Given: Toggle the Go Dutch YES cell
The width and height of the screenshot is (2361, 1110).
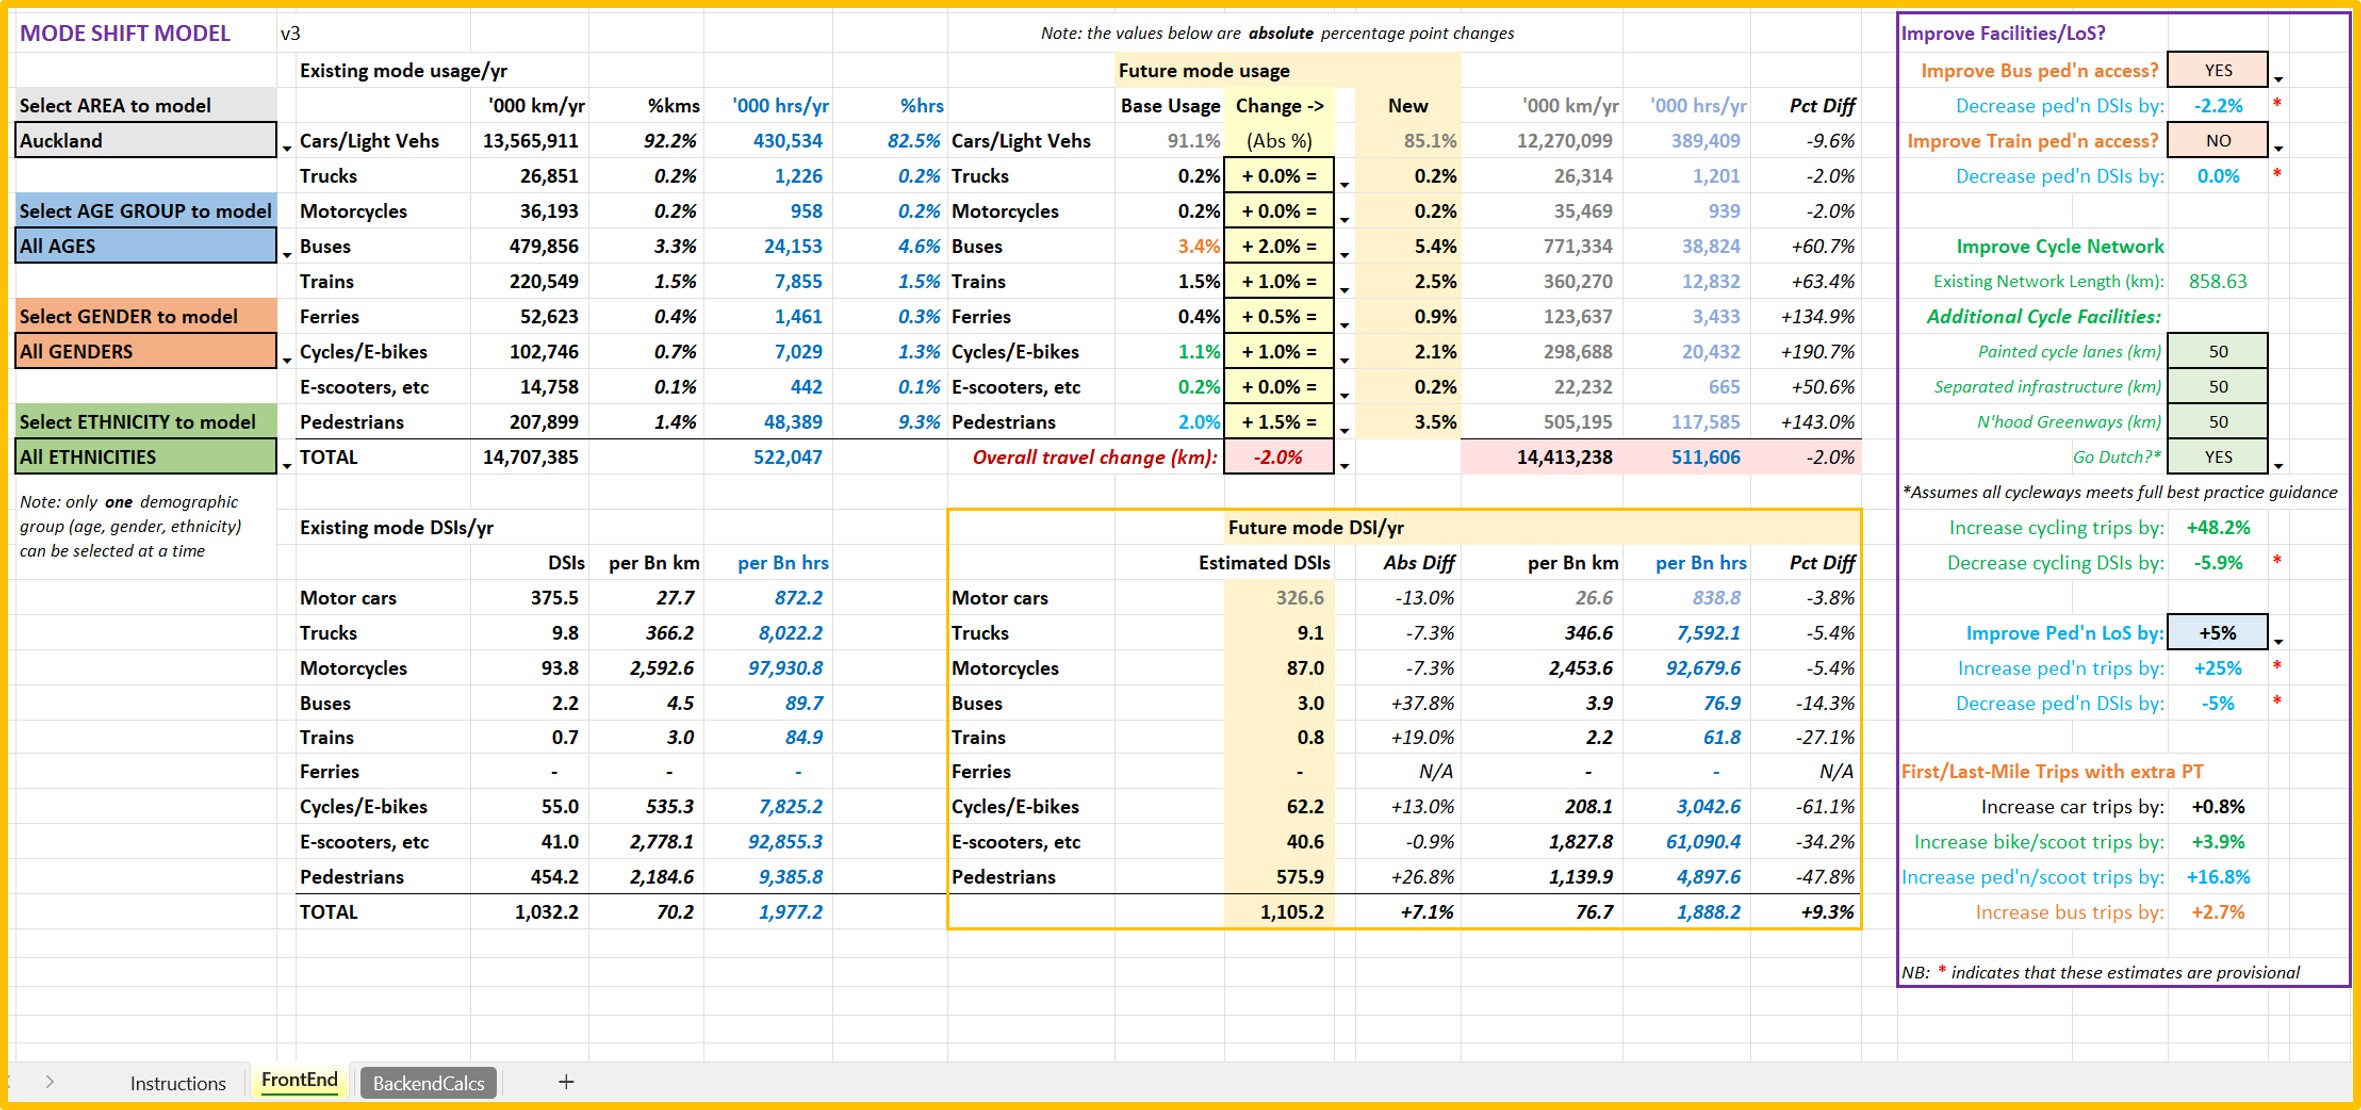Looking at the screenshot, I should [2217, 457].
